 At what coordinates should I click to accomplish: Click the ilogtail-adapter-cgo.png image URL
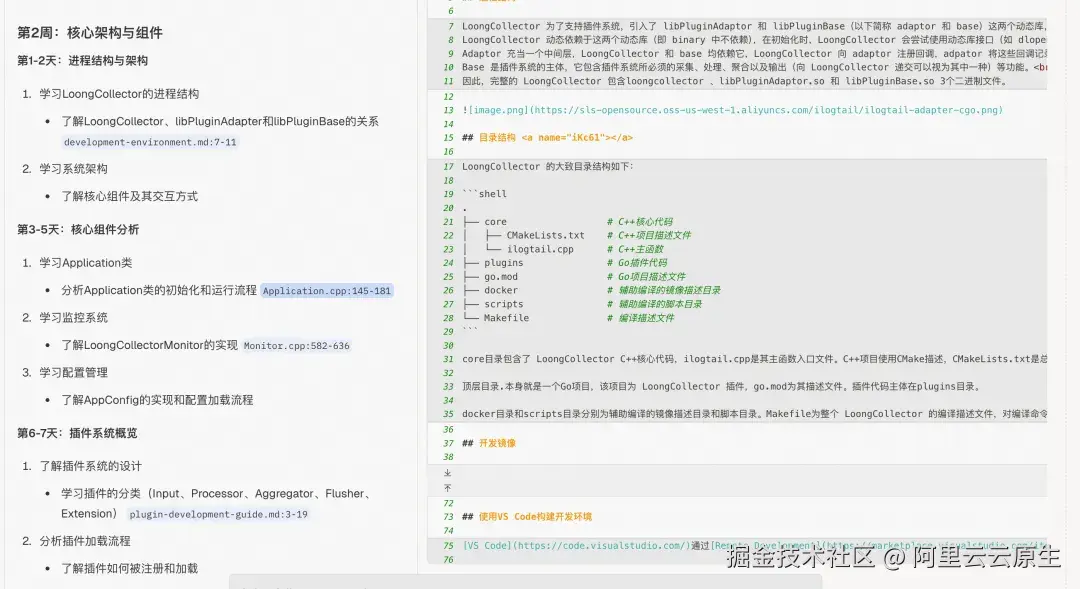(767, 110)
